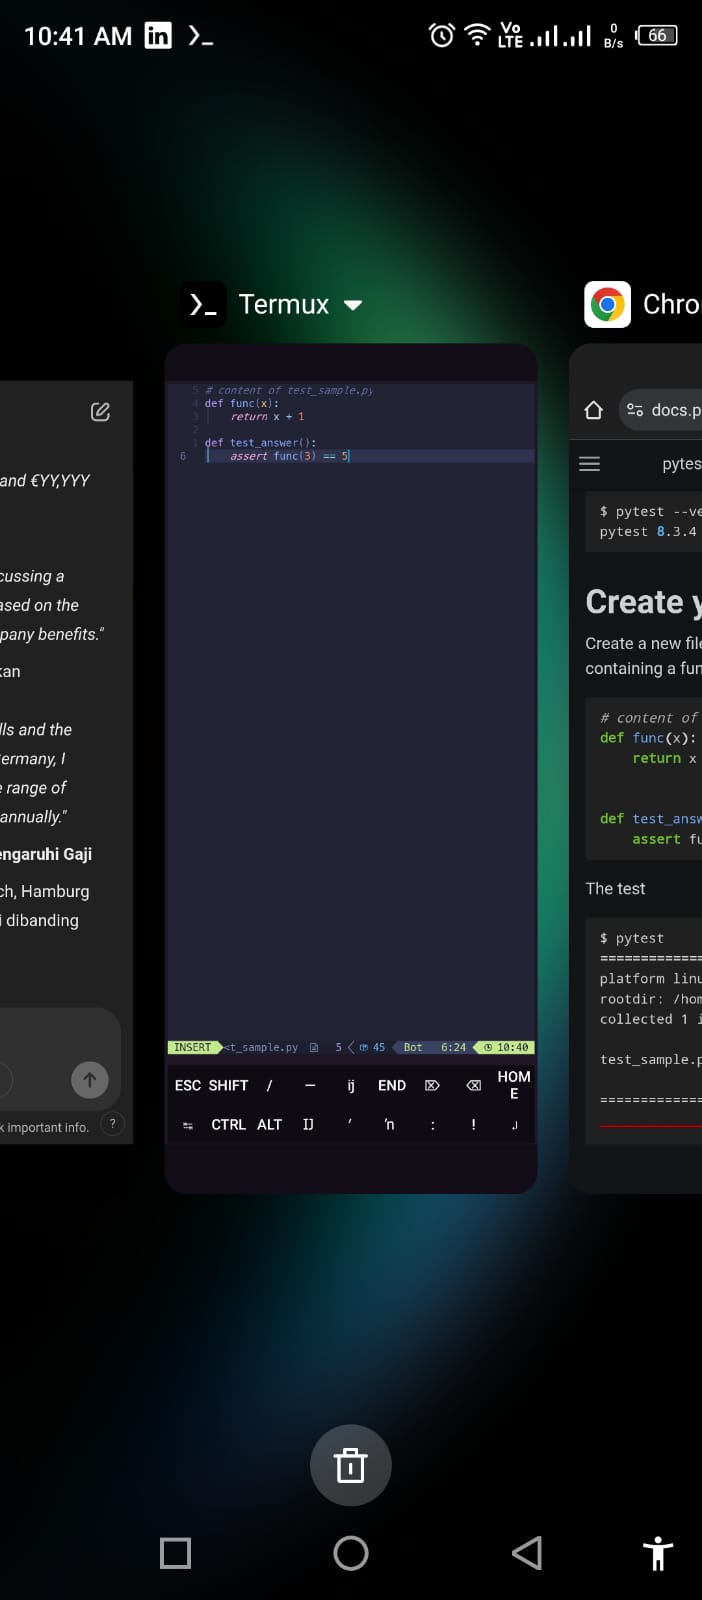The image size is (702, 1600).
Task: Tap the 10:40 clock segment in Termux status line
Action: click(x=506, y=1047)
